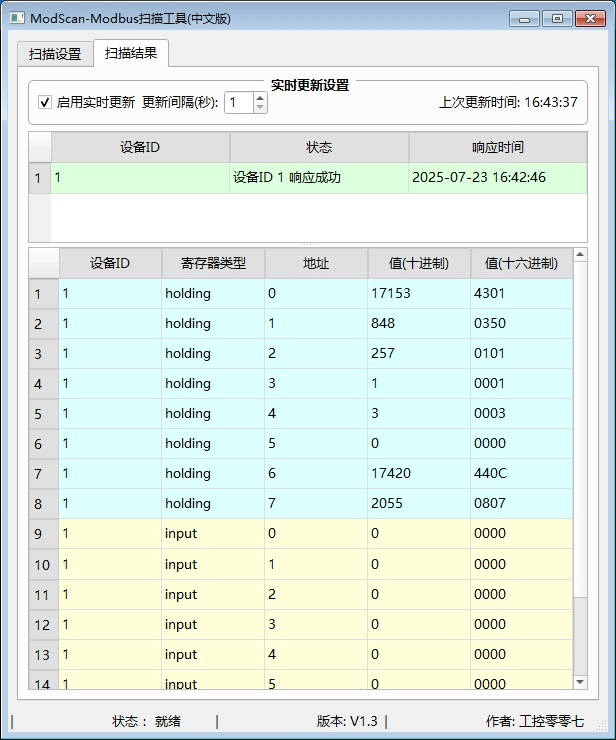616x740 pixels.
Task: Switch to the 扫描设置 tab
Action: (55, 54)
